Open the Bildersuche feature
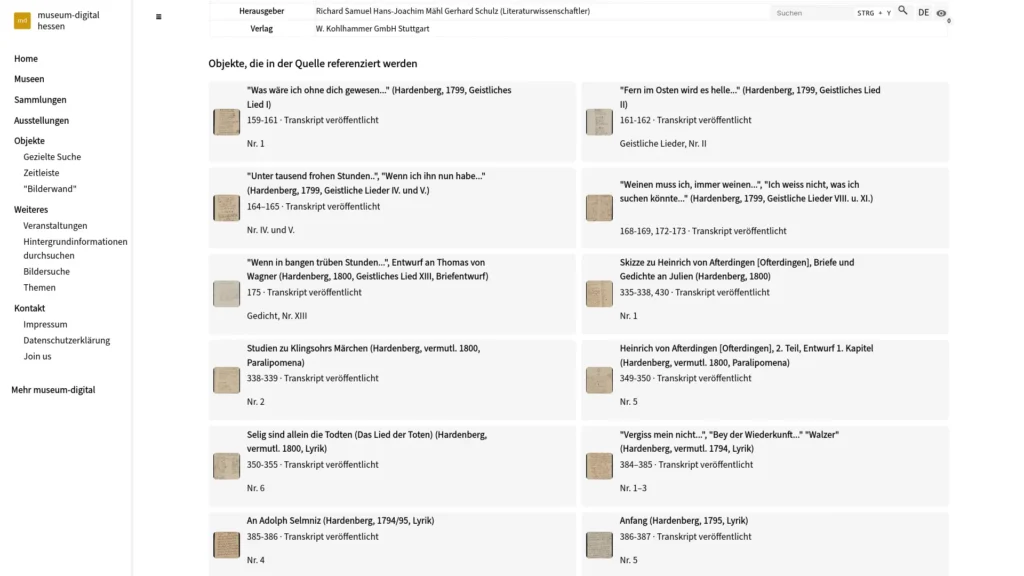The width and height of the screenshot is (1024, 576). 46,271
